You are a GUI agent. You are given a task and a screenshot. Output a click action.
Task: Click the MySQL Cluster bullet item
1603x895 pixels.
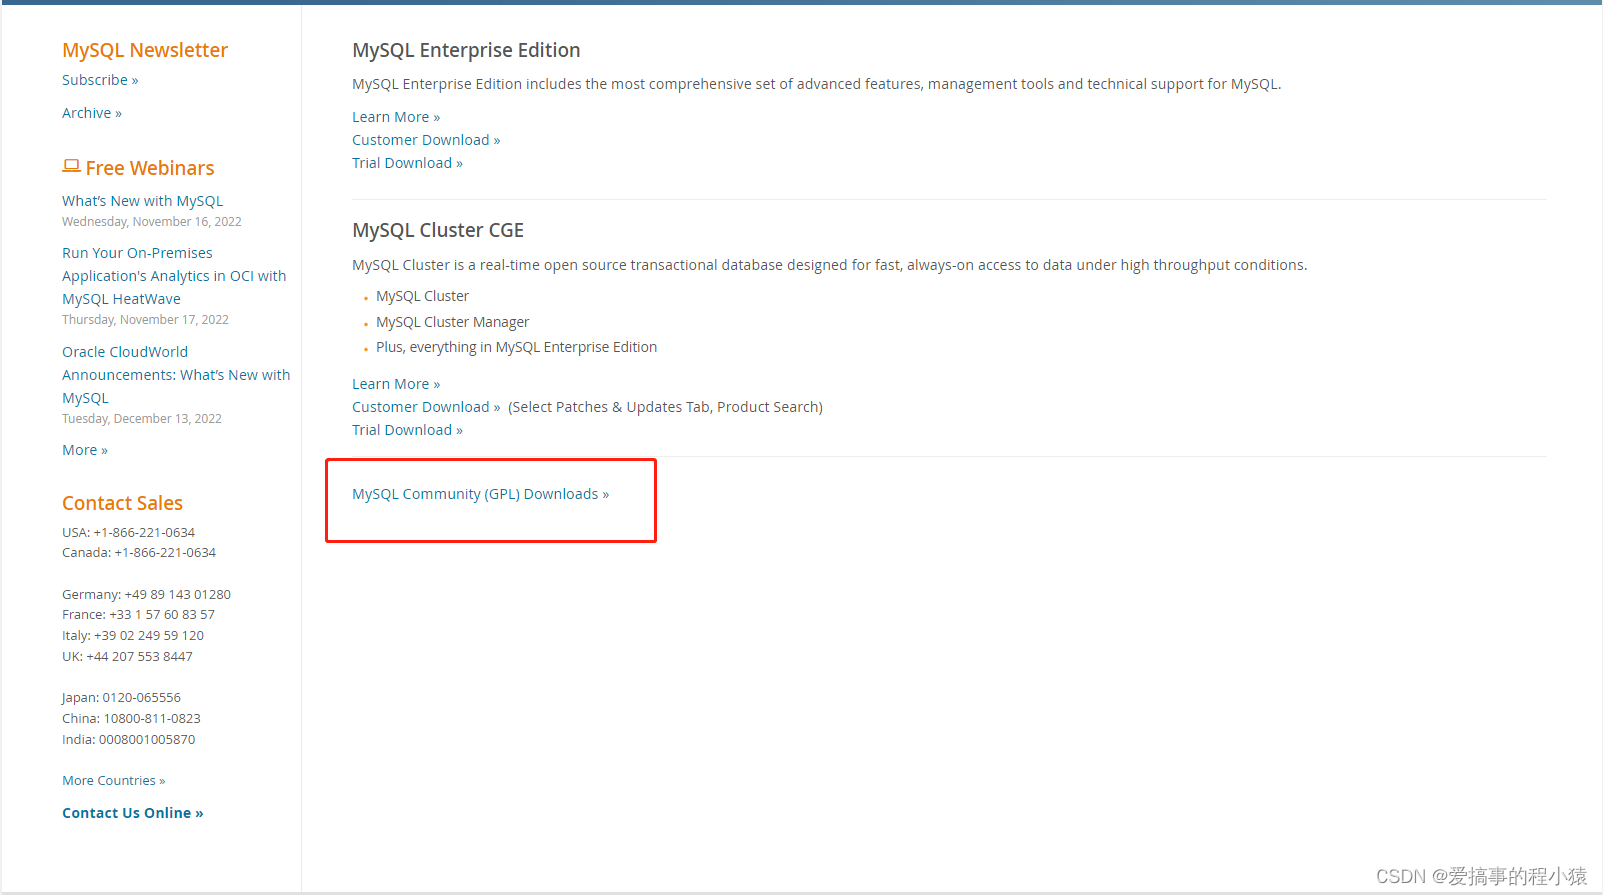click(x=422, y=296)
